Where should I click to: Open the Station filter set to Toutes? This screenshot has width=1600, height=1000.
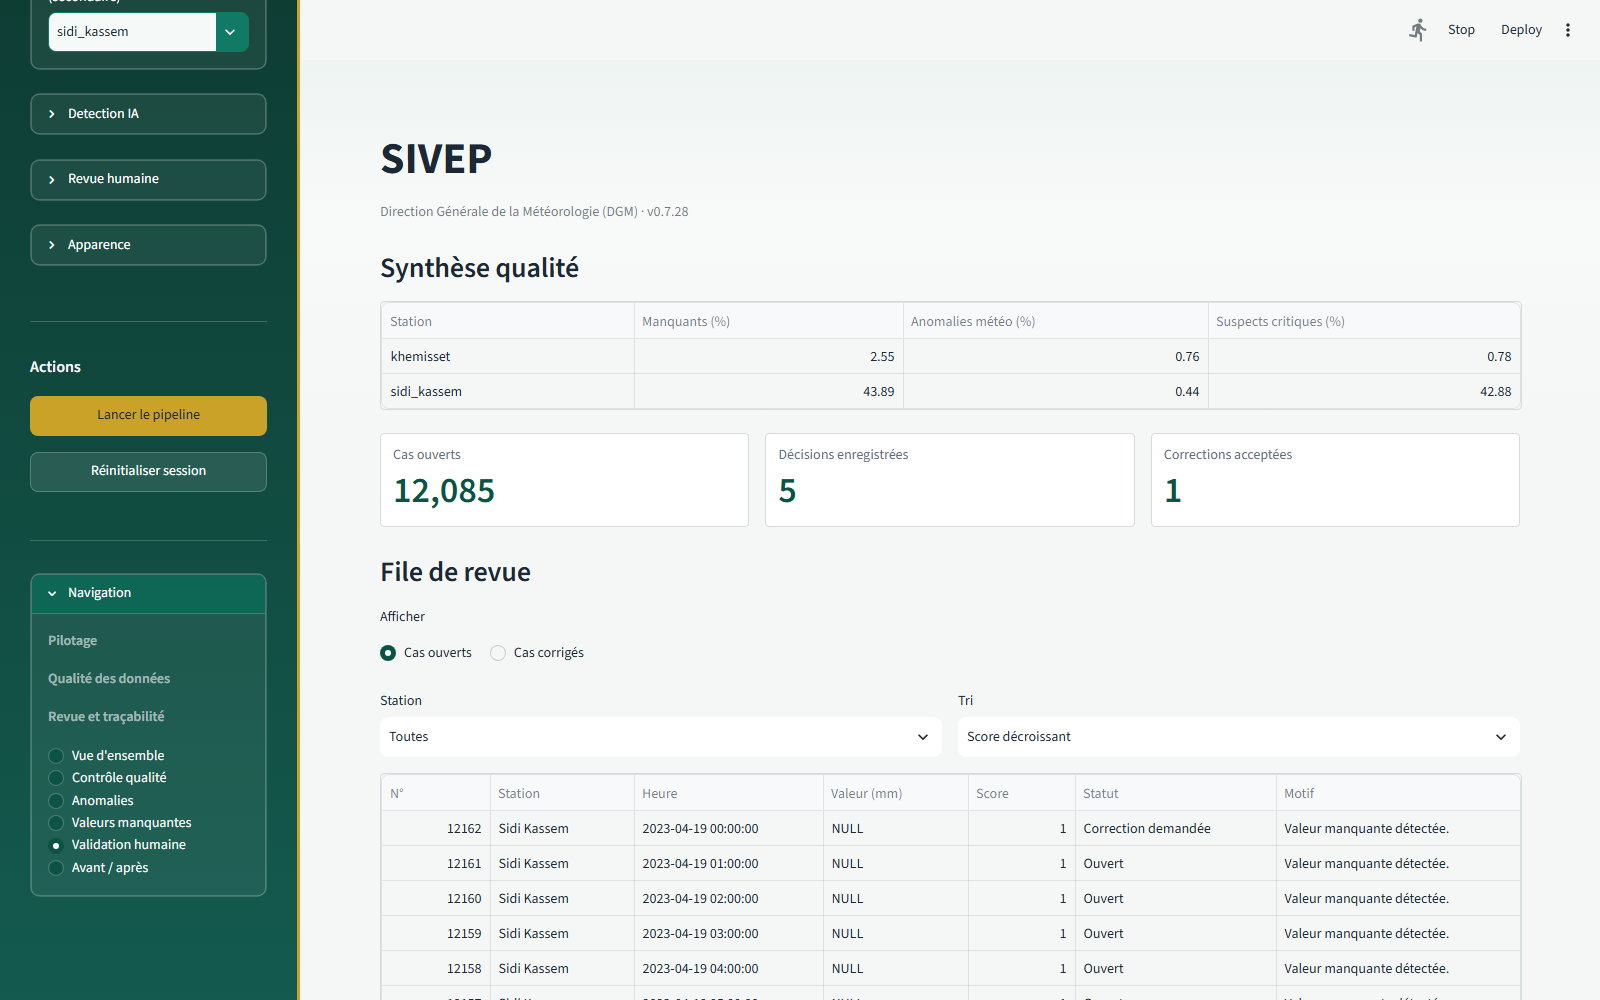661,737
